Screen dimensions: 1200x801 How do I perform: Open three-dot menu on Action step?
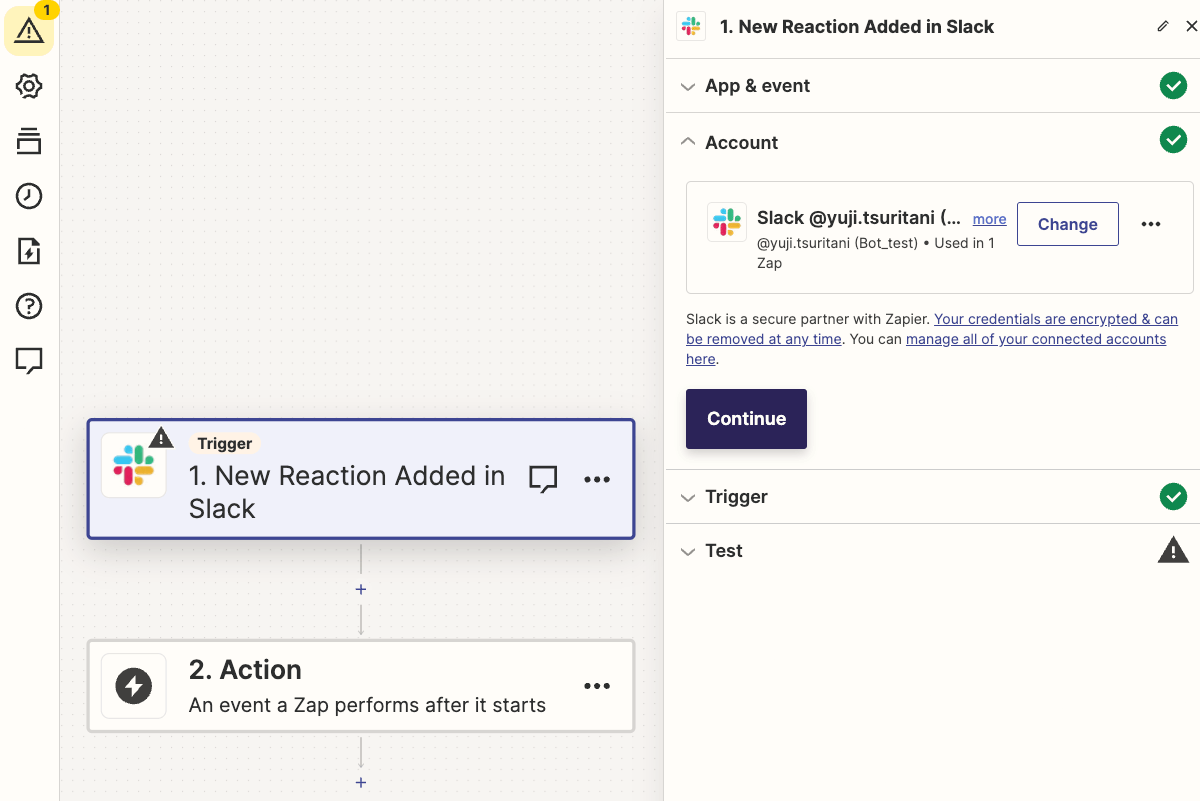tap(597, 686)
